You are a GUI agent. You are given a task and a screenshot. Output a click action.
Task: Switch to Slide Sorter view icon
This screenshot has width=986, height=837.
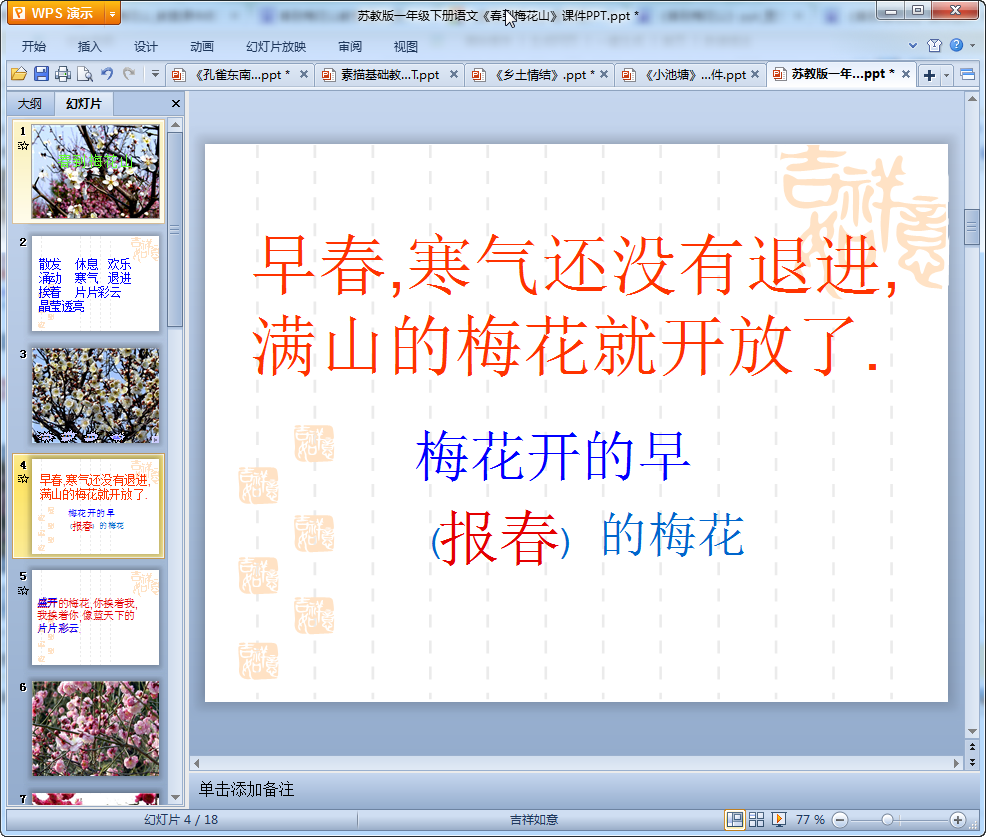(756, 819)
